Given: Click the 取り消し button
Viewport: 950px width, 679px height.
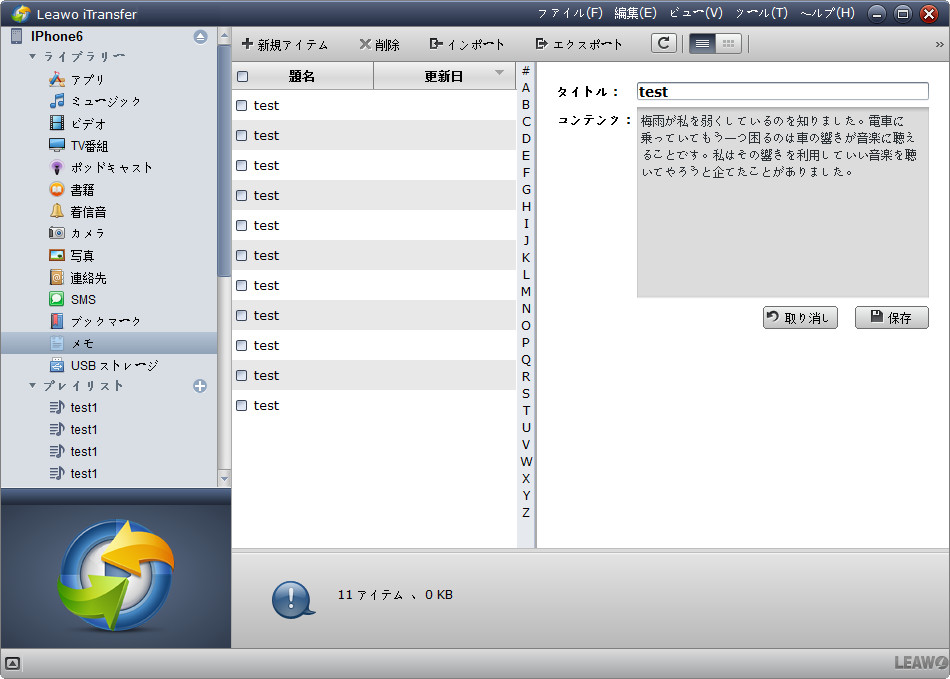Looking at the screenshot, I should coord(799,318).
